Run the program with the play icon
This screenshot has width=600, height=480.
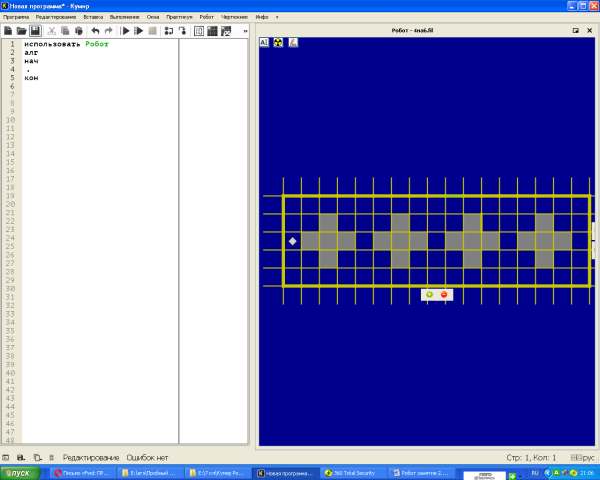(125, 31)
